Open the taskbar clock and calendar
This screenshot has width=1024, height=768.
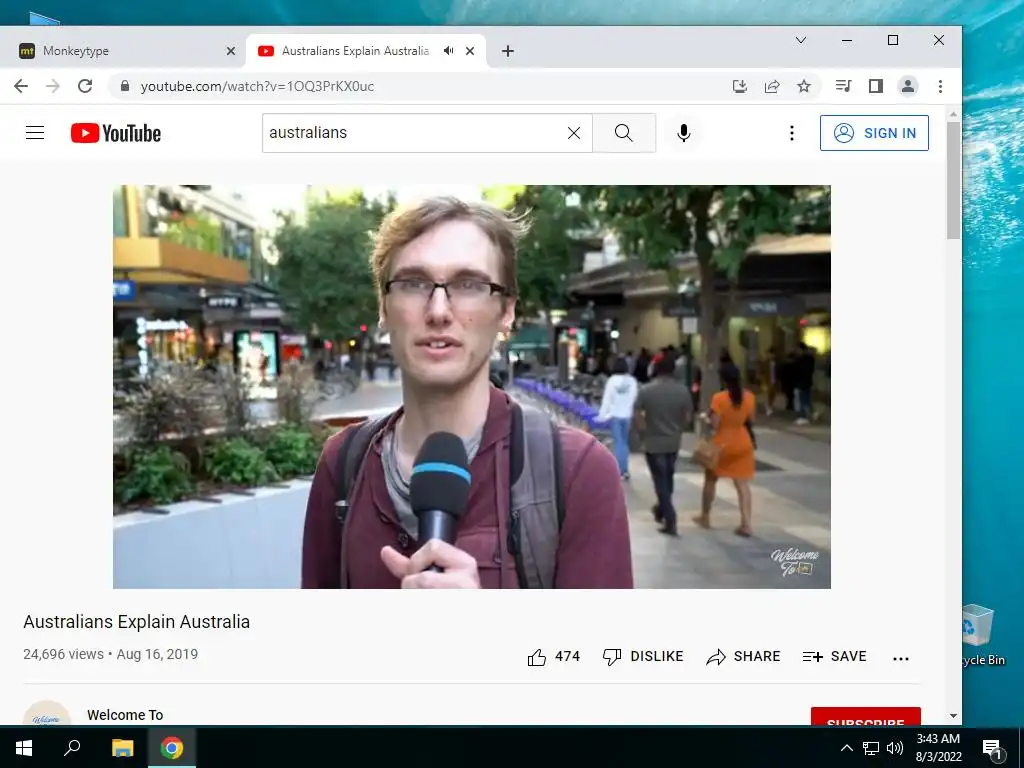pos(938,748)
